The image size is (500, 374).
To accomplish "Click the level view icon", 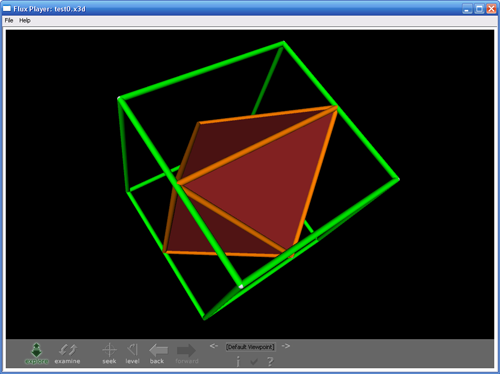I will [133, 354].
